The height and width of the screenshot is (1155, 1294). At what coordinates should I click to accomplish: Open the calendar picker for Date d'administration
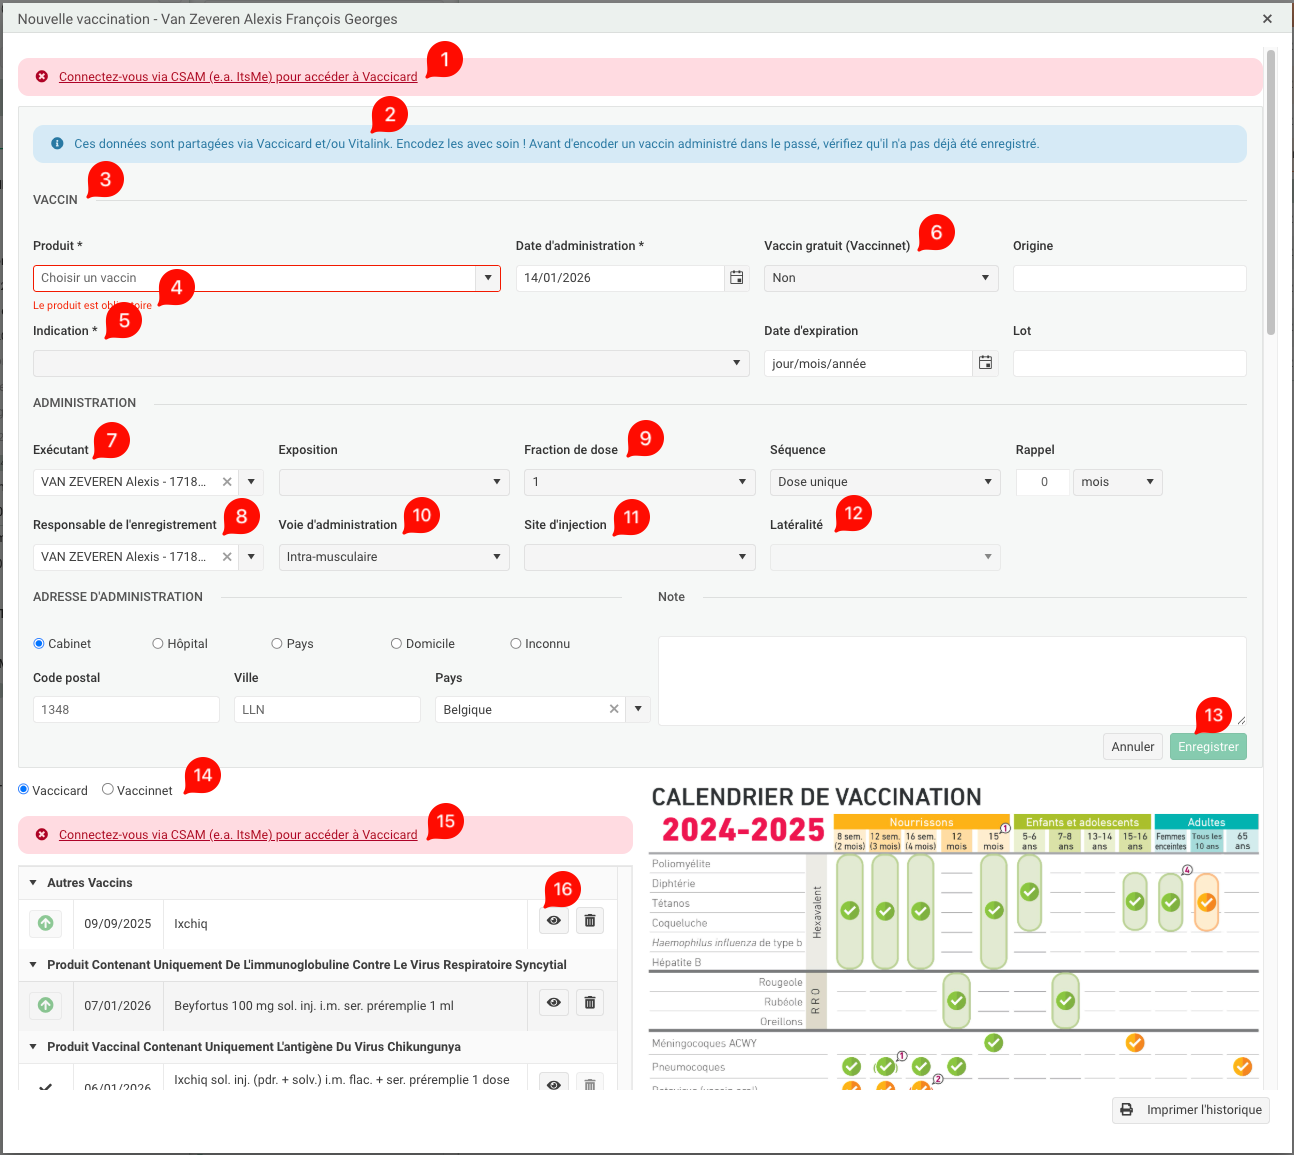[x=737, y=278]
